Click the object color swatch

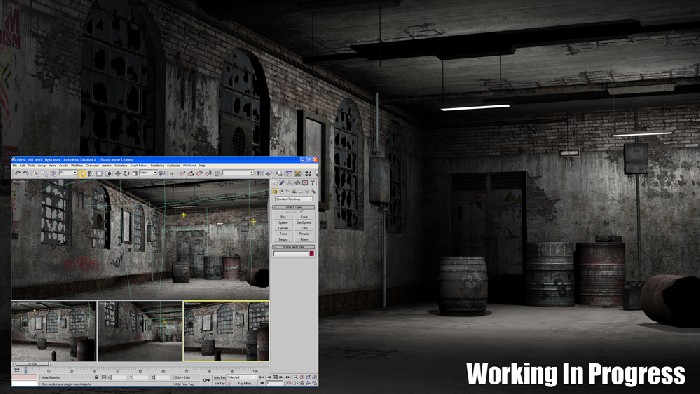click(x=312, y=253)
